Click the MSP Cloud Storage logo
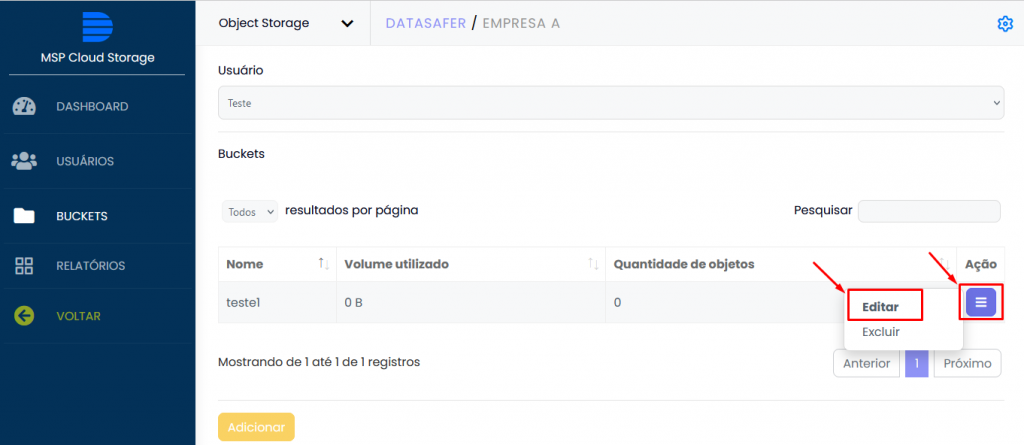This screenshot has height=445, width=1024. click(97, 27)
